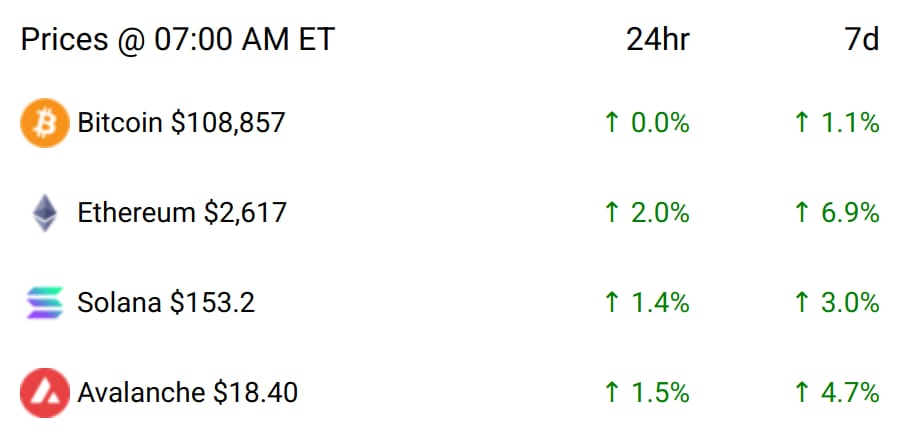900x438 pixels.
Task: Select Solana's 3.0% 7d change value
Action: point(850,303)
